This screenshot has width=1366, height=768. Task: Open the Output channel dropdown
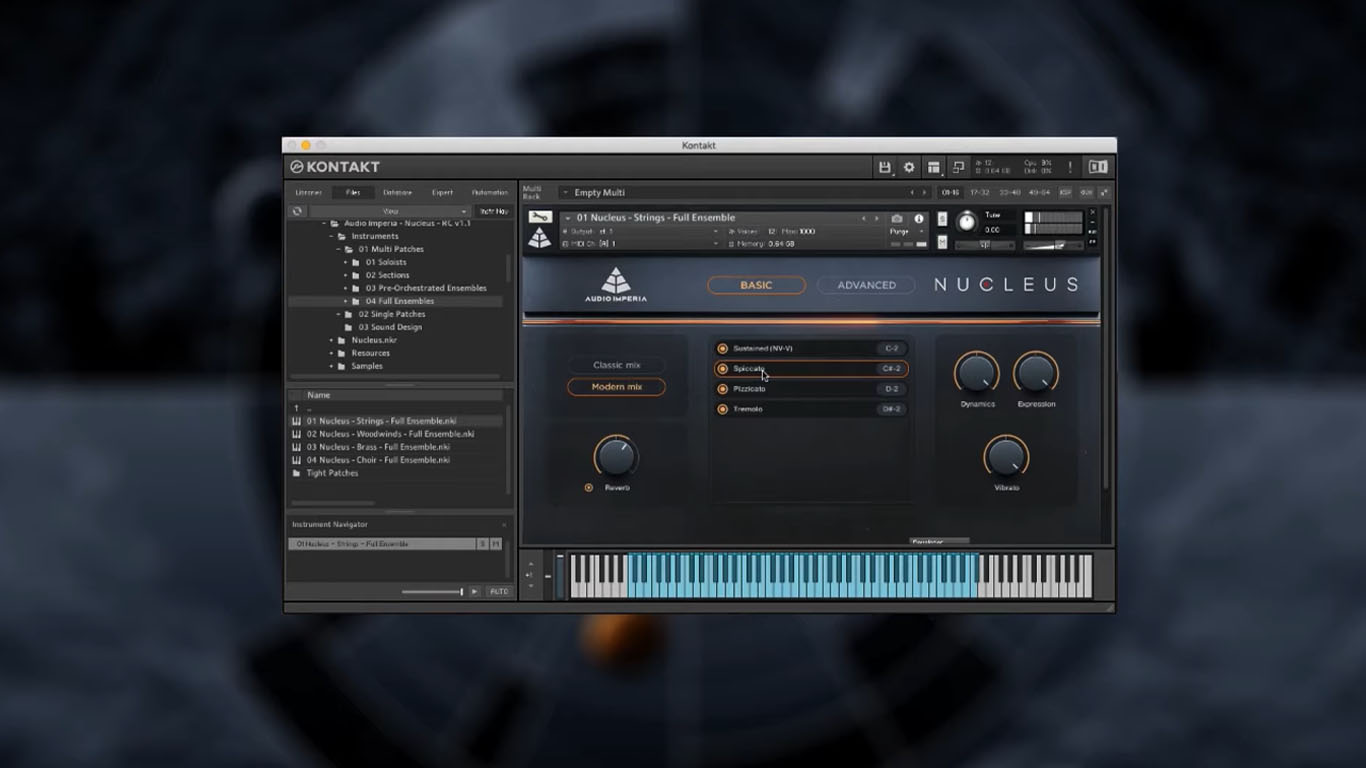pos(716,231)
